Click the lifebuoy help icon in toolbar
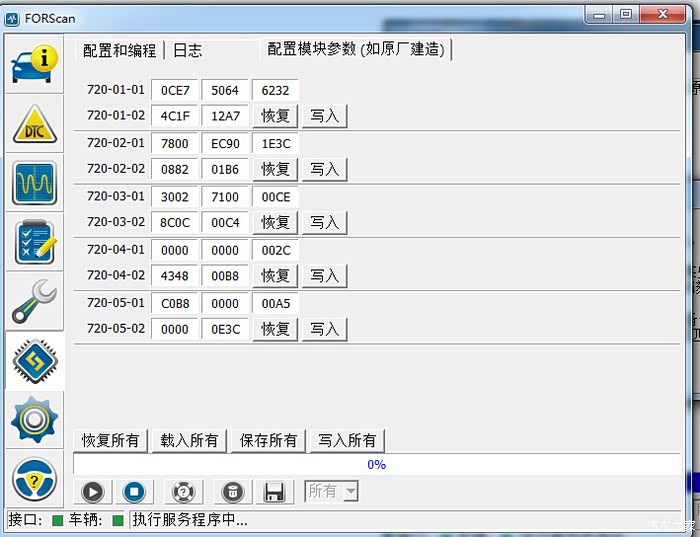This screenshot has height=537, width=700. [183, 491]
